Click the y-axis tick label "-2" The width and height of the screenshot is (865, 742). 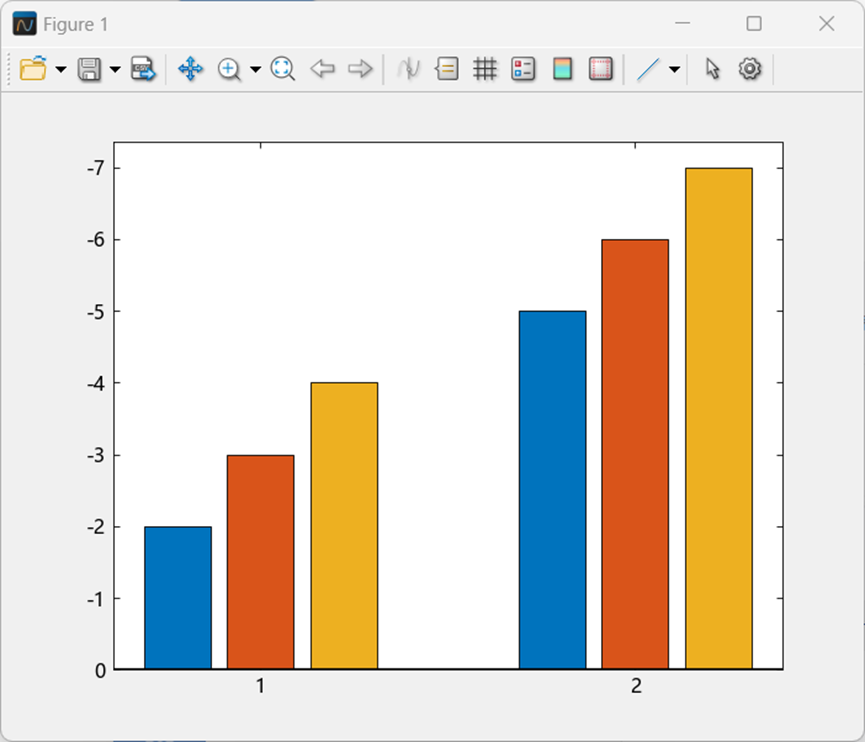tap(96, 527)
